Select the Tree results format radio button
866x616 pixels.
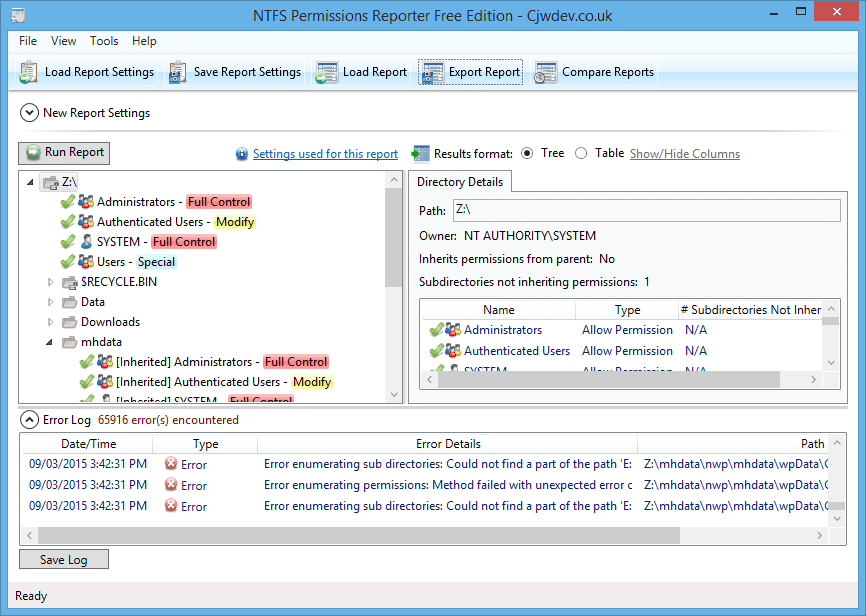click(x=527, y=154)
